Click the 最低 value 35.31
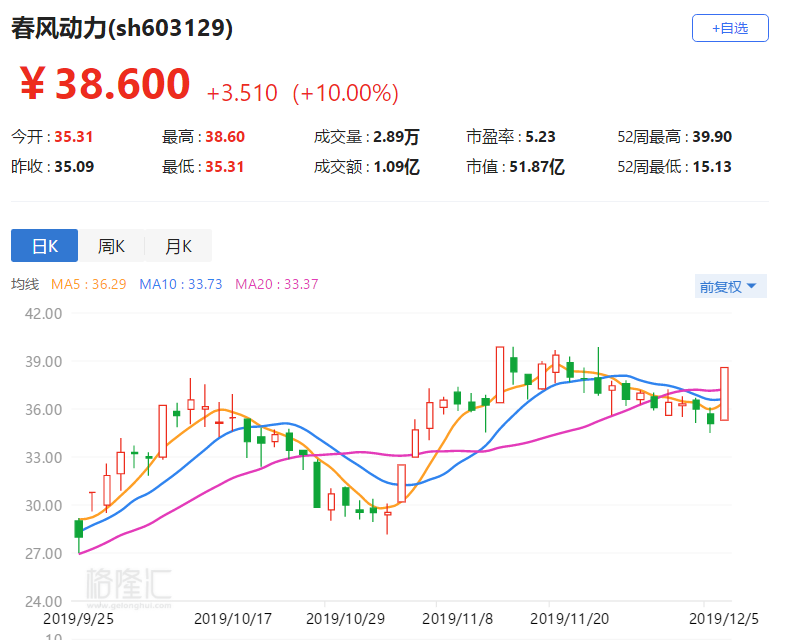This screenshot has width=791, height=640. [x=224, y=167]
